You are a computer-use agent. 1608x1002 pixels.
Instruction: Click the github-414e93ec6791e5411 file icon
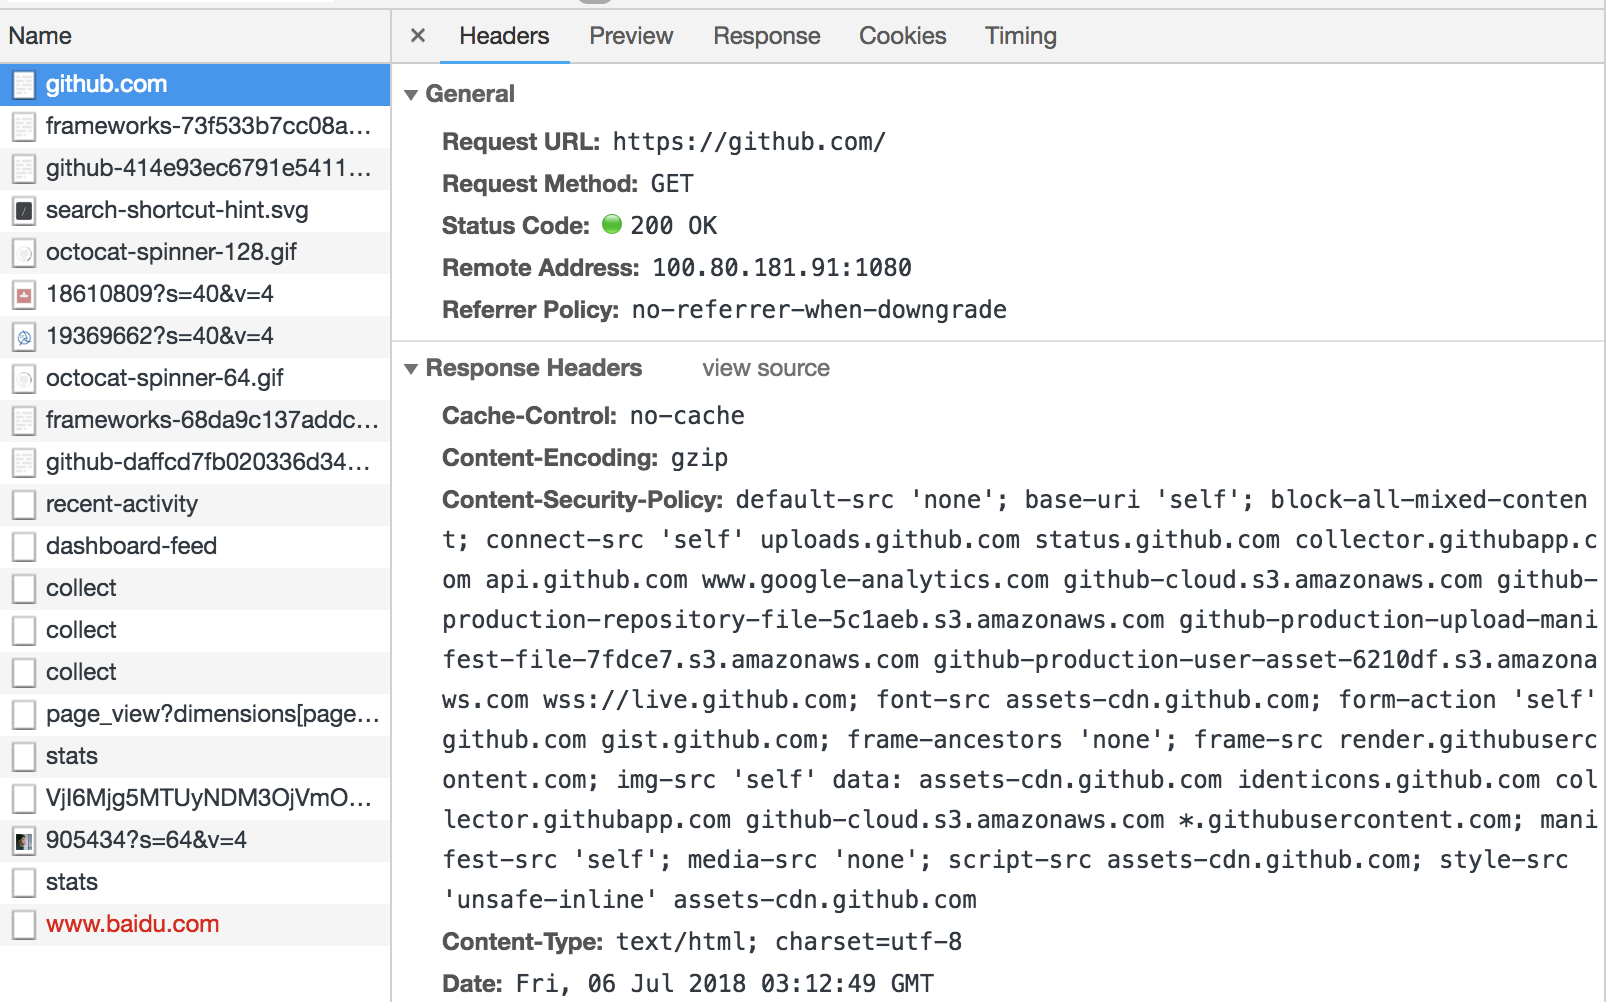(x=24, y=169)
